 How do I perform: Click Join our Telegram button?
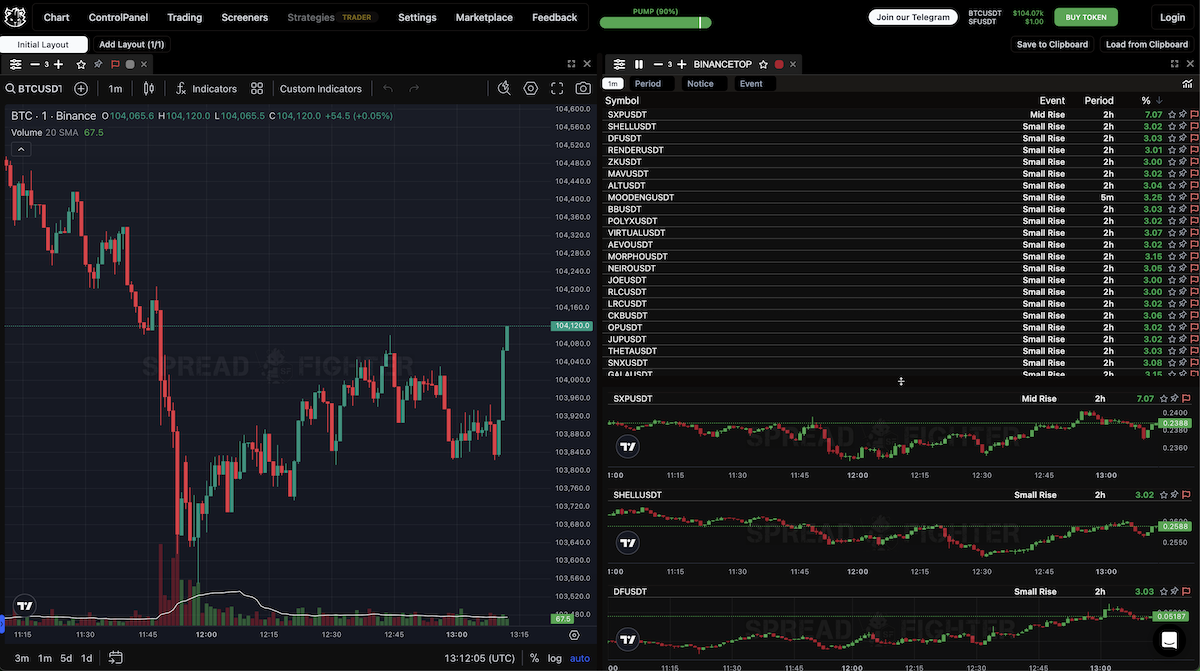click(913, 17)
